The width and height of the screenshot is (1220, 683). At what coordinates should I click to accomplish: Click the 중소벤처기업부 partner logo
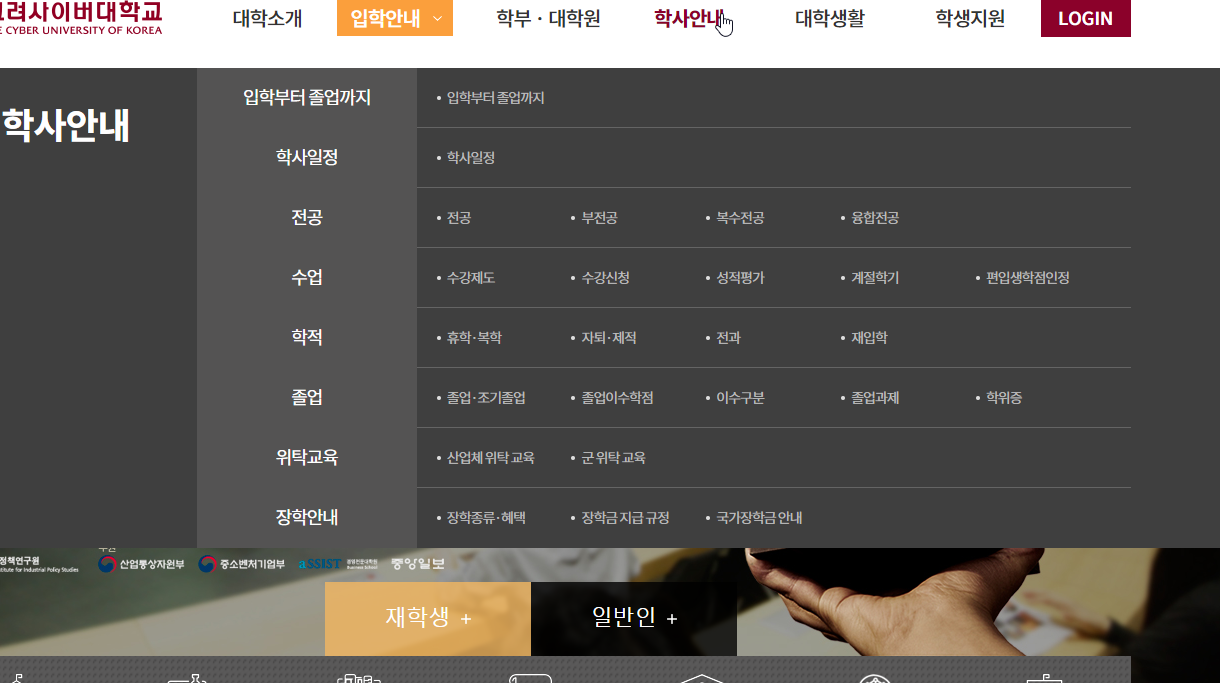pyautogui.click(x=242, y=564)
